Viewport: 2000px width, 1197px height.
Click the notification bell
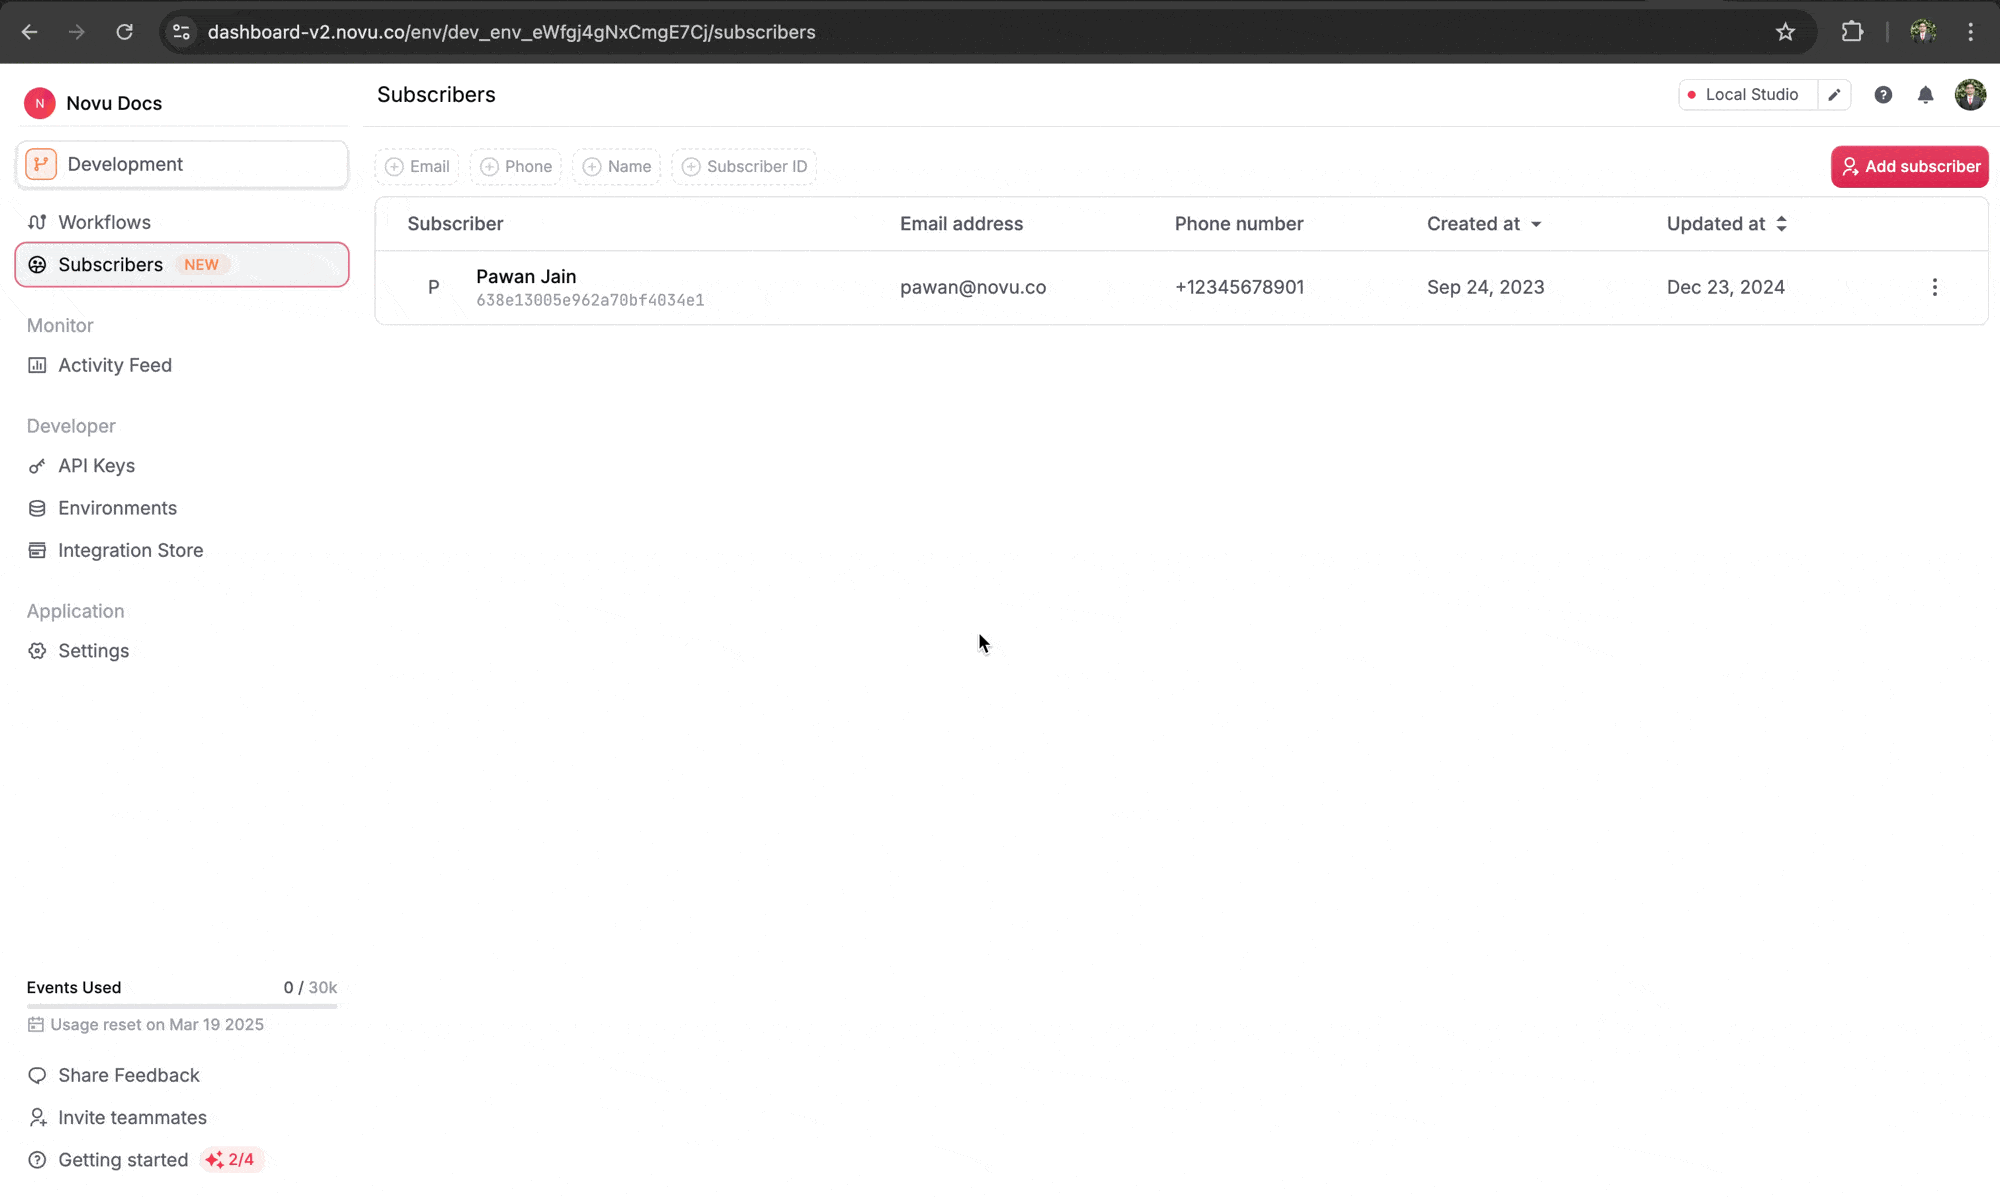1925,94
